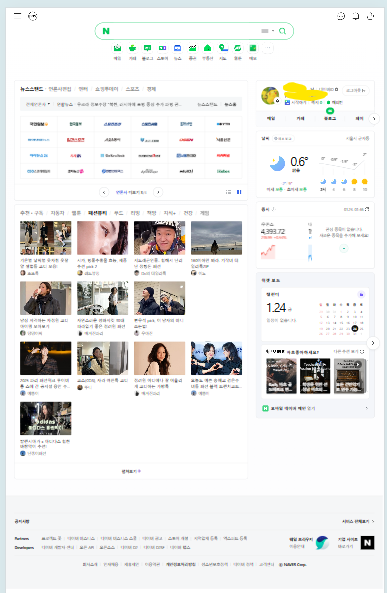Click the crescent moon weather icon
The width and height of the screenshot is (387, 593).
point(277,163)
